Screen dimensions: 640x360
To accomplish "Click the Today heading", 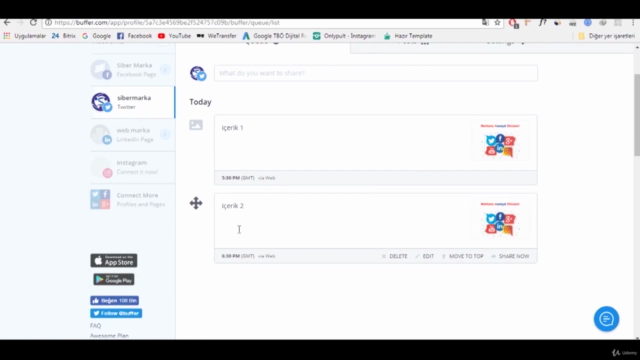I will 200,102.
